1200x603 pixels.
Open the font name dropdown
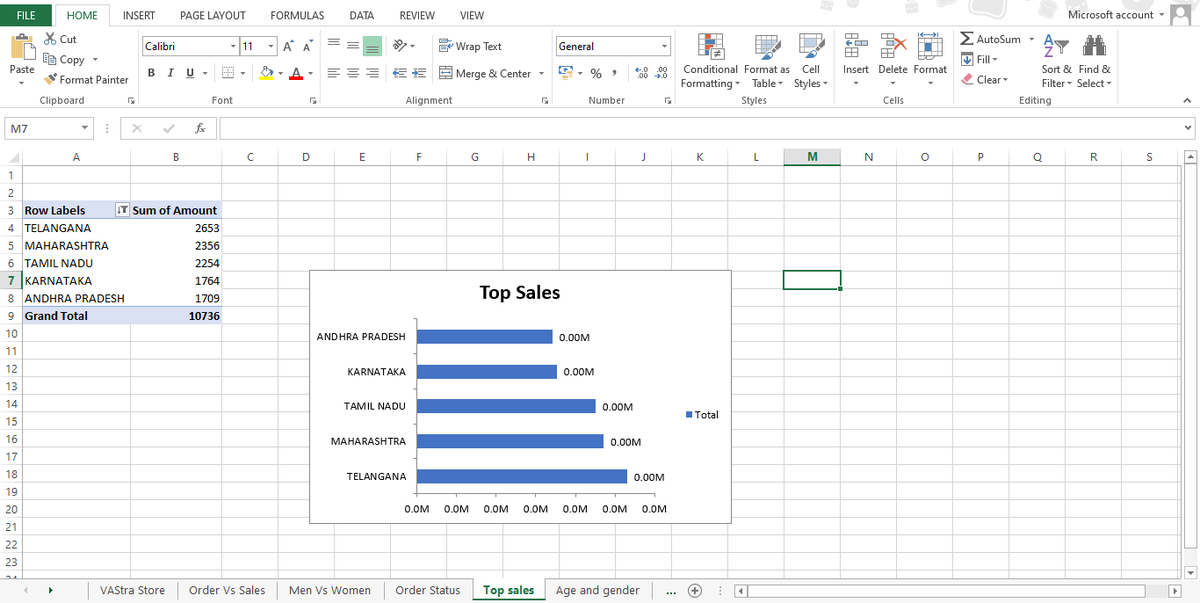(x=232, y=45)
